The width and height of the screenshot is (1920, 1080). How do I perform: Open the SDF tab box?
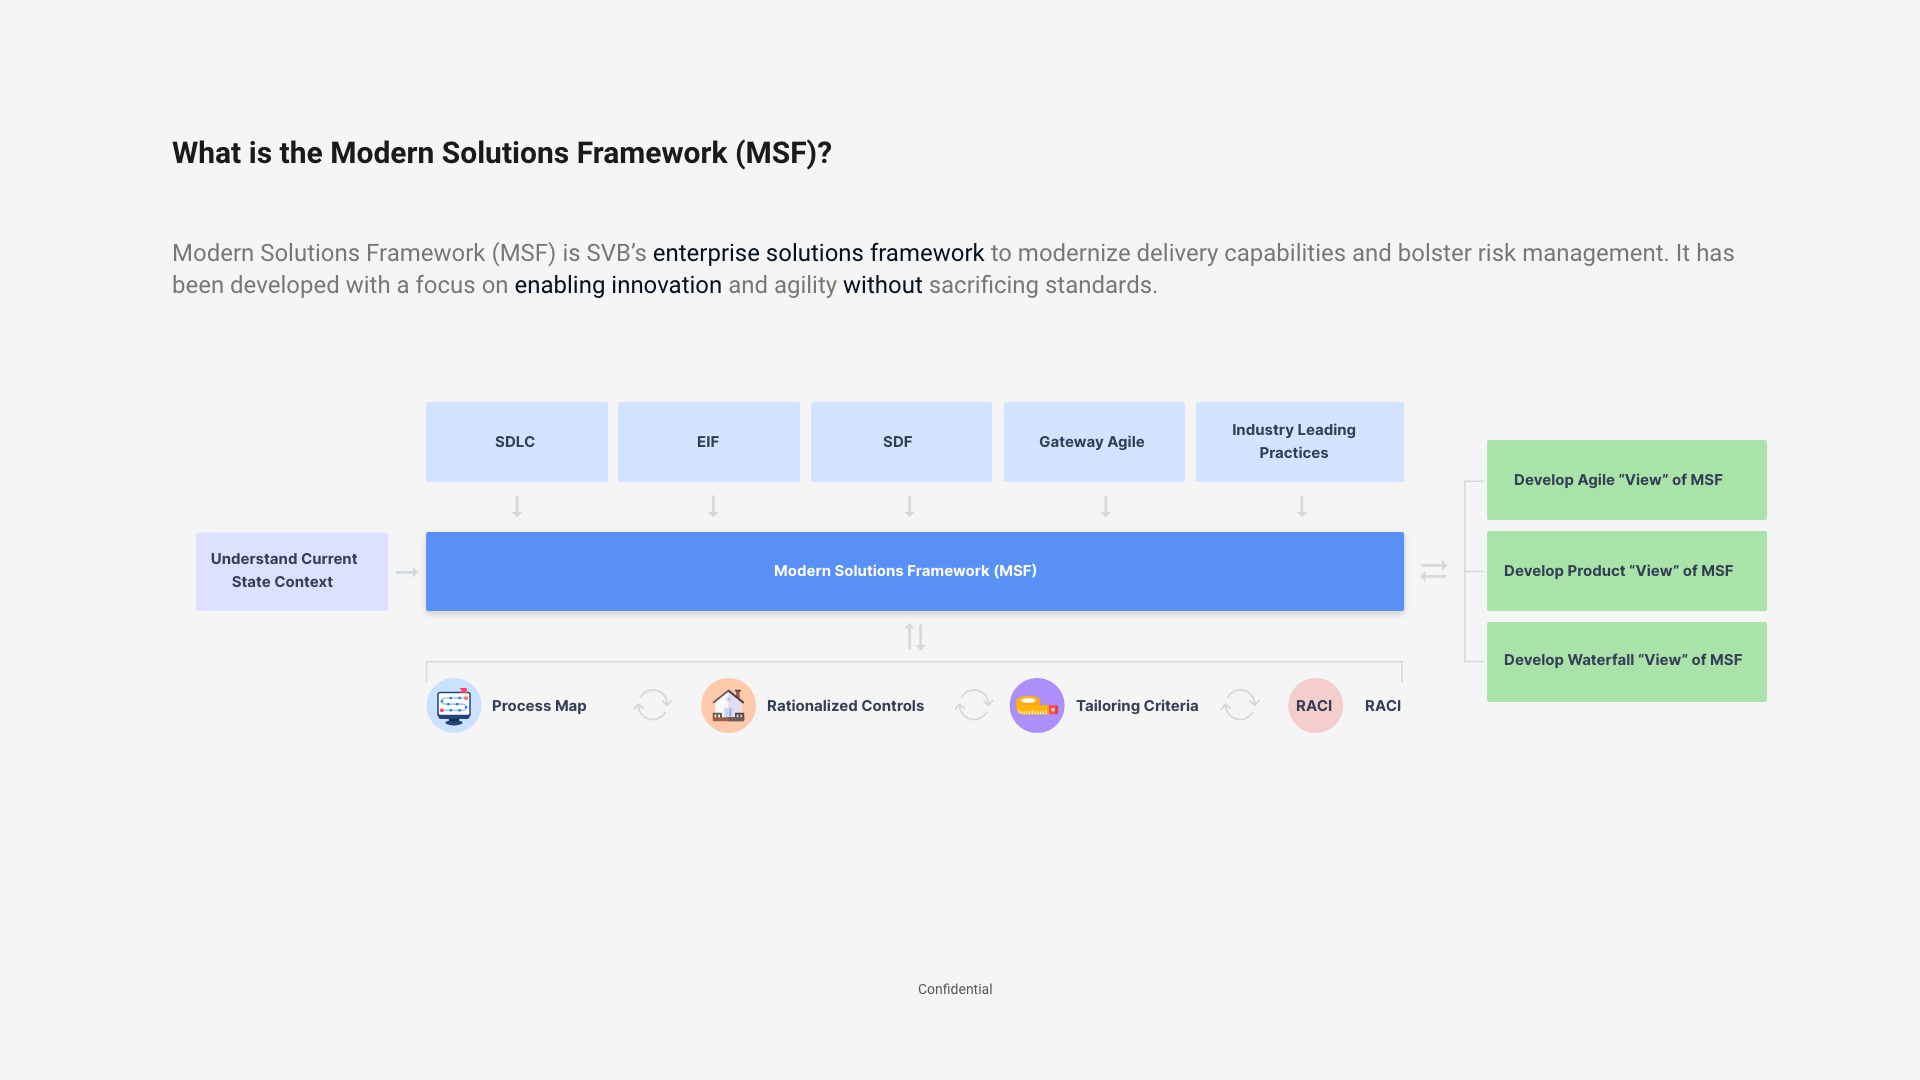(899, 441)
